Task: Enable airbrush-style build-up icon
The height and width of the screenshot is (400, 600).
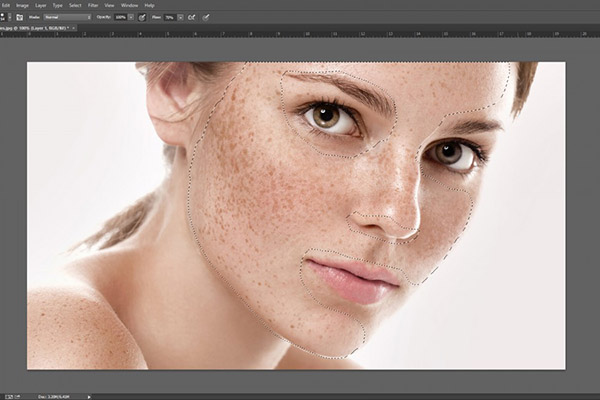Action: coord(192,17)
